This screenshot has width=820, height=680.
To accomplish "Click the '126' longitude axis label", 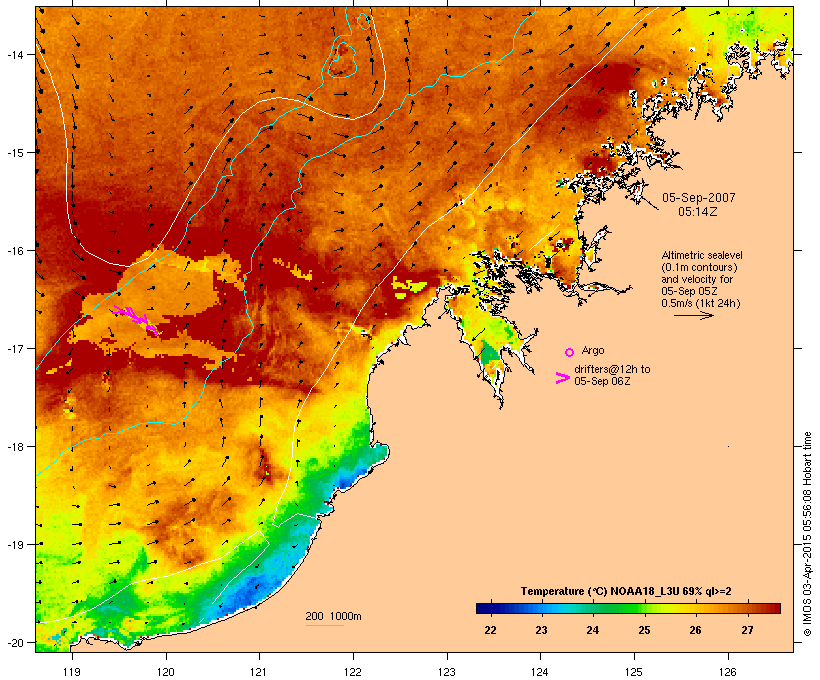I will 727,672.
